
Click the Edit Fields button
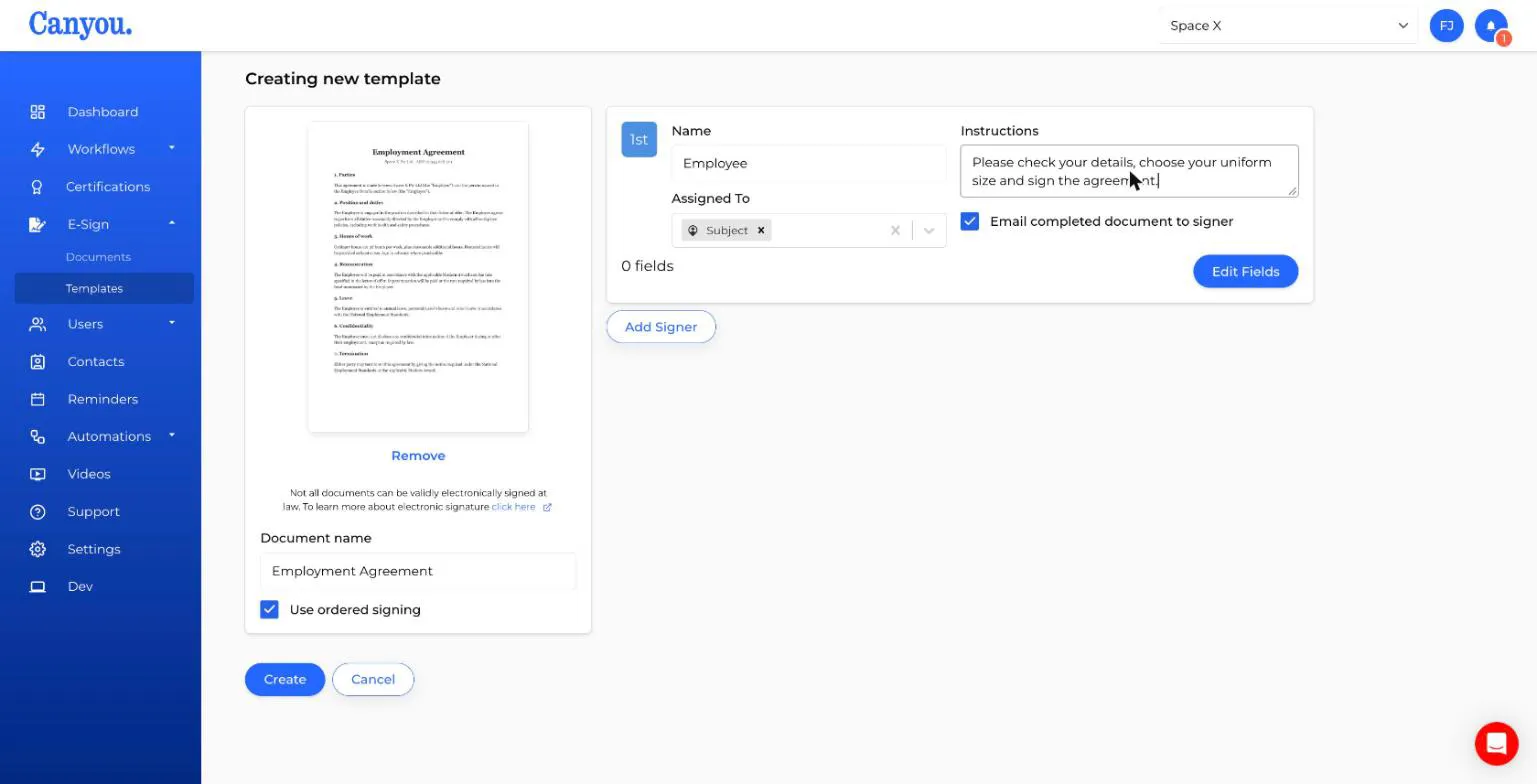point(1245,271)
